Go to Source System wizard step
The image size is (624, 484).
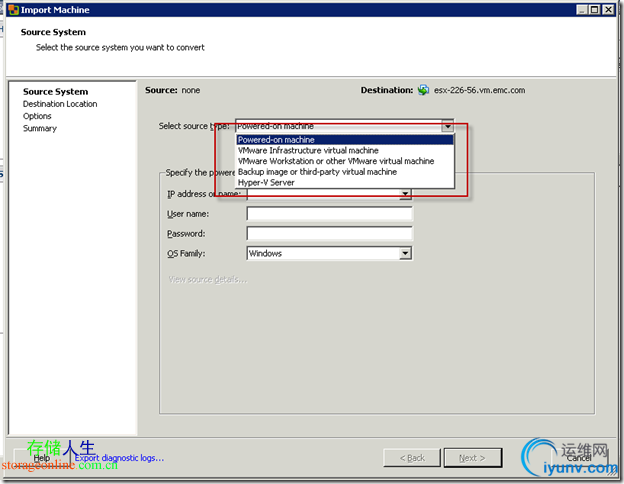[55, 92]
